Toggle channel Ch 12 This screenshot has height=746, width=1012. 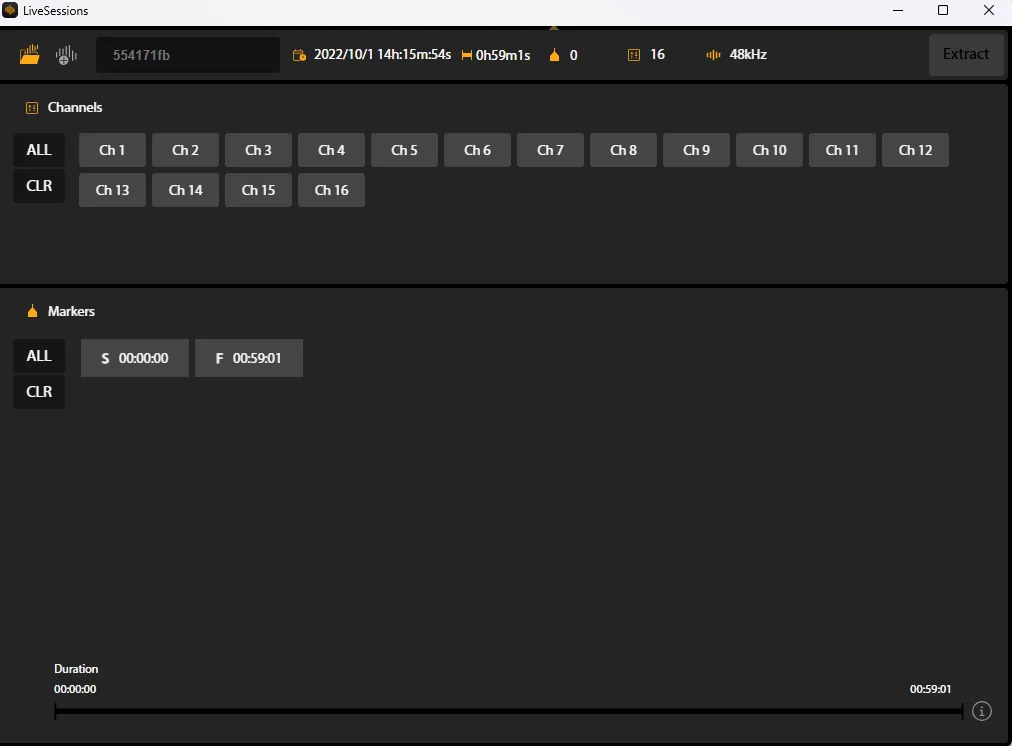click(x=915, y=150)
